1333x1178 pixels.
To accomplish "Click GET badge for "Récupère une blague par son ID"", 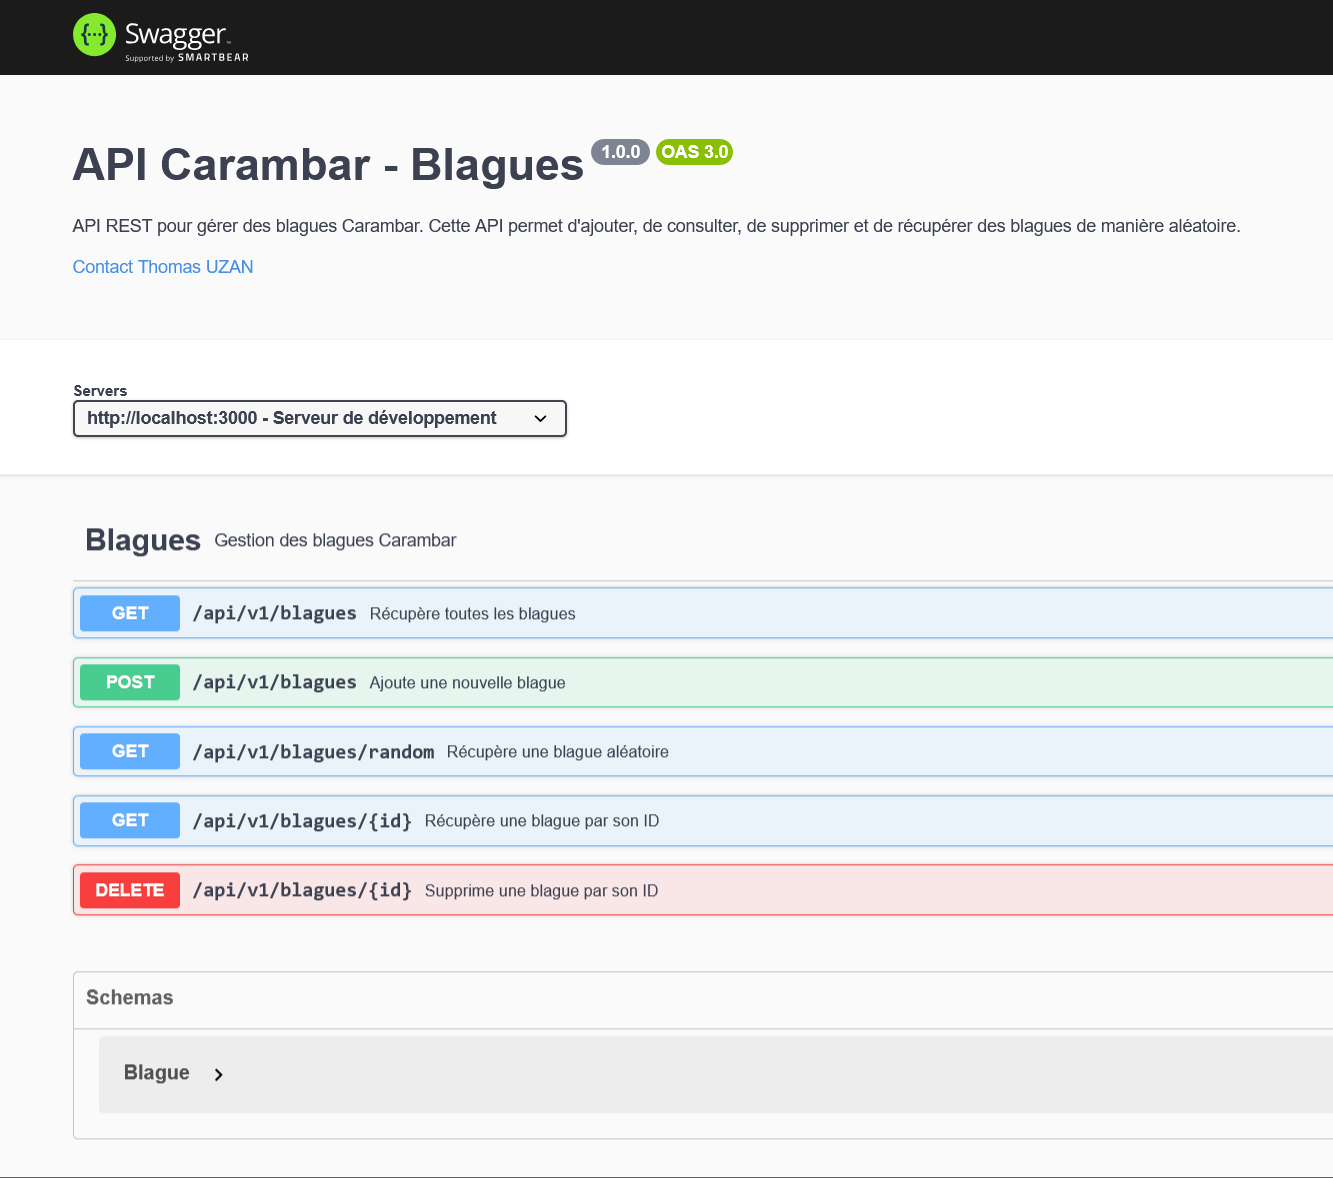I will coord(130,820).
